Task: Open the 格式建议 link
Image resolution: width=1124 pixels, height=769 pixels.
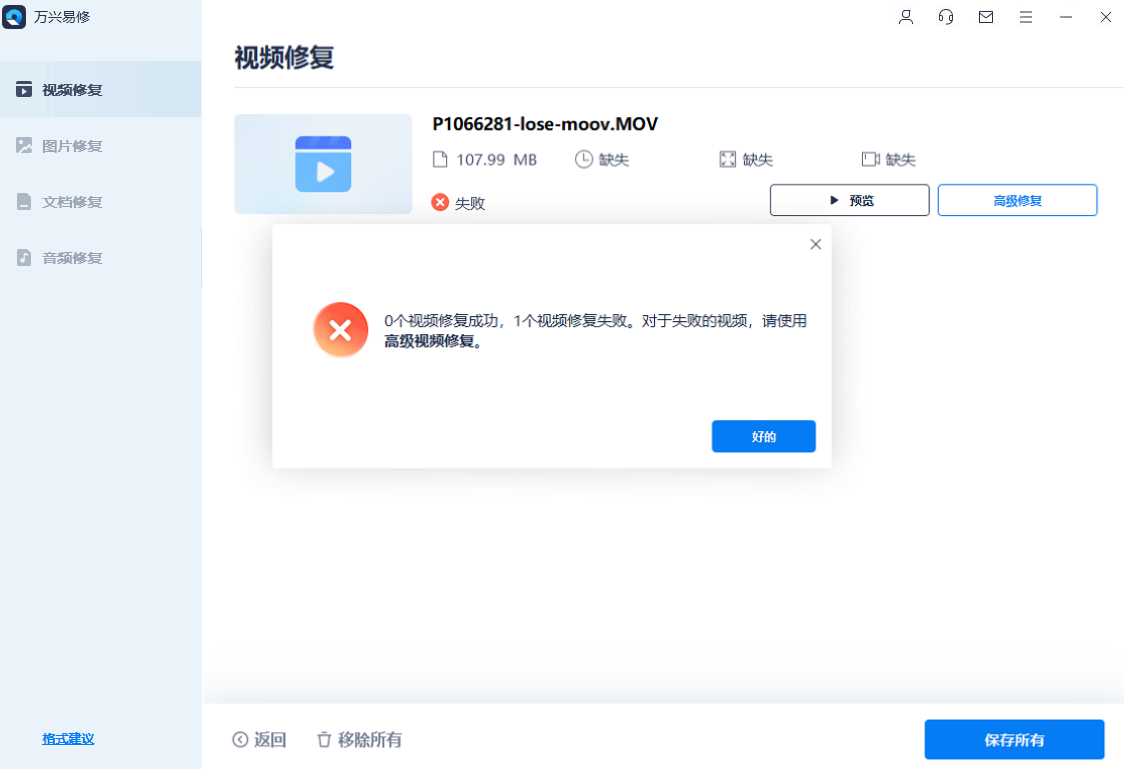Action: (x=67, y=738)
